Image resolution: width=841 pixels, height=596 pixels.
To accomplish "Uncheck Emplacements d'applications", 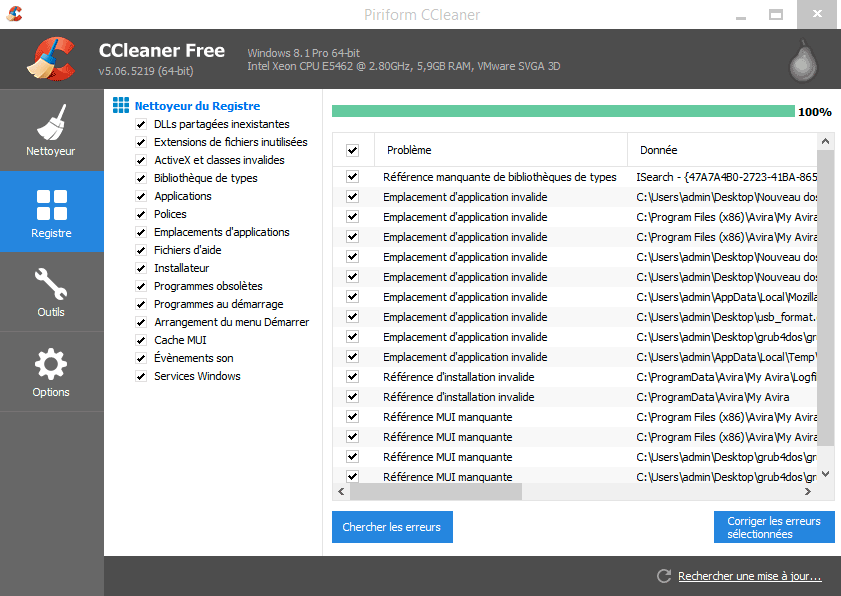I will click(x=141, y=232).
